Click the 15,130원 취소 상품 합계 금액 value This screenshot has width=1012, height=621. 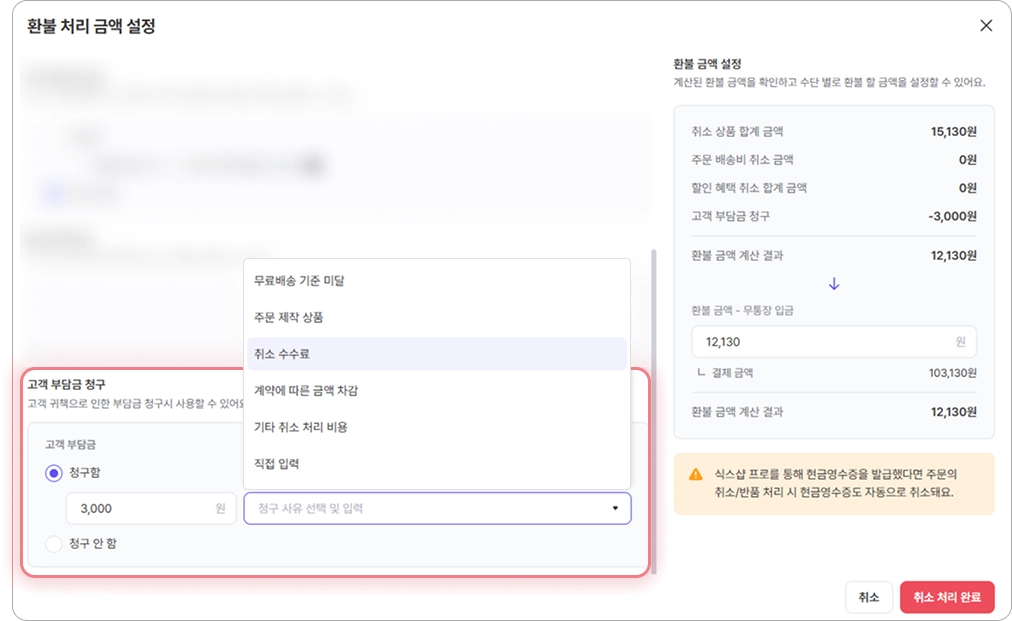pyautogui.click(x=953, y=132)
